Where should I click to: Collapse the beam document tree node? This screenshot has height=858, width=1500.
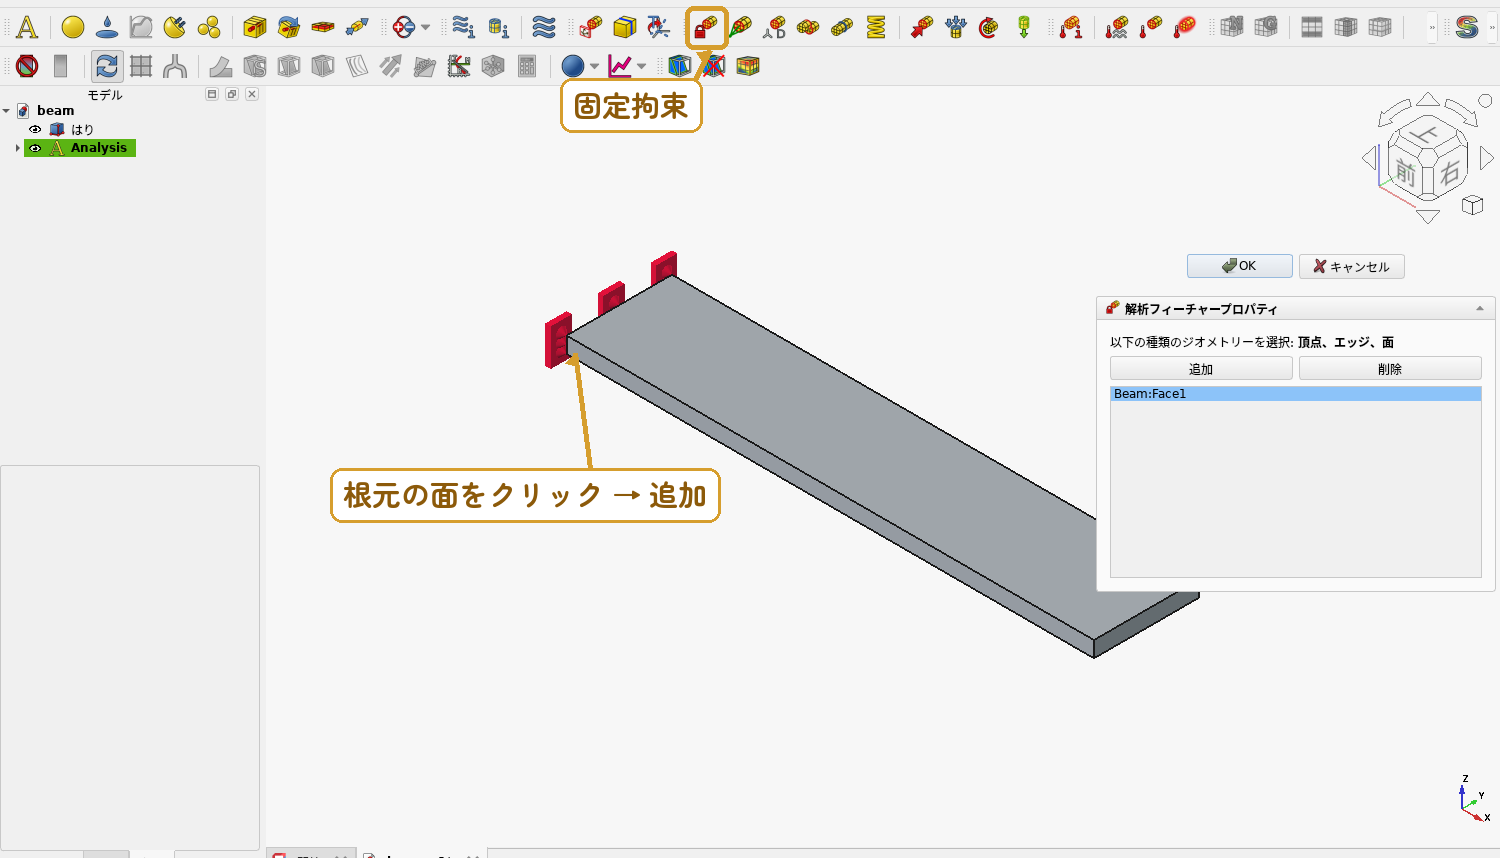coord(6,111)
